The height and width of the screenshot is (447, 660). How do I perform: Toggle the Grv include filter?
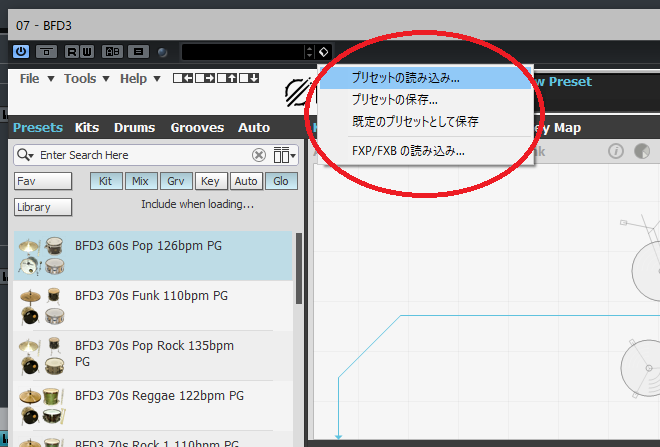(176, 181)
